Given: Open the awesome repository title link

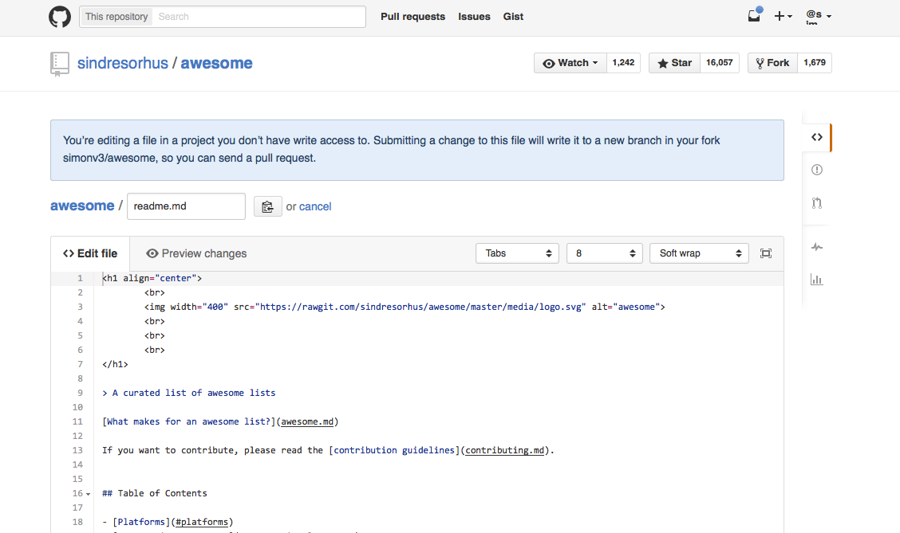Looking at the screenshot, I should tap(216, 63).
